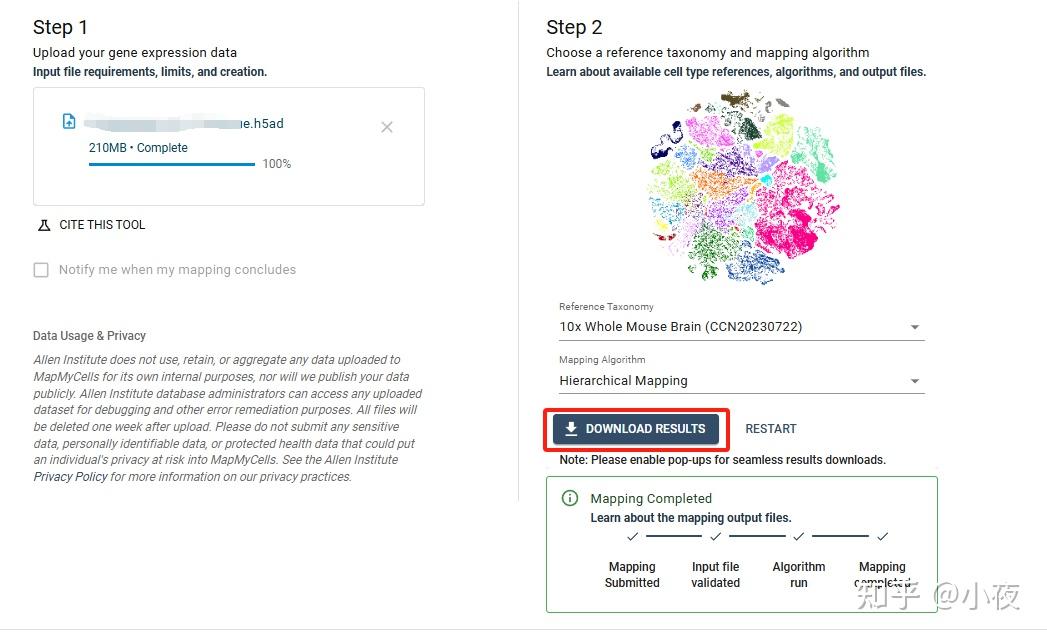Image resolution: width=1047 pixels, height=639 pixels.
Task: Learn about the mapping output files
Action: (x=690, y=517)
